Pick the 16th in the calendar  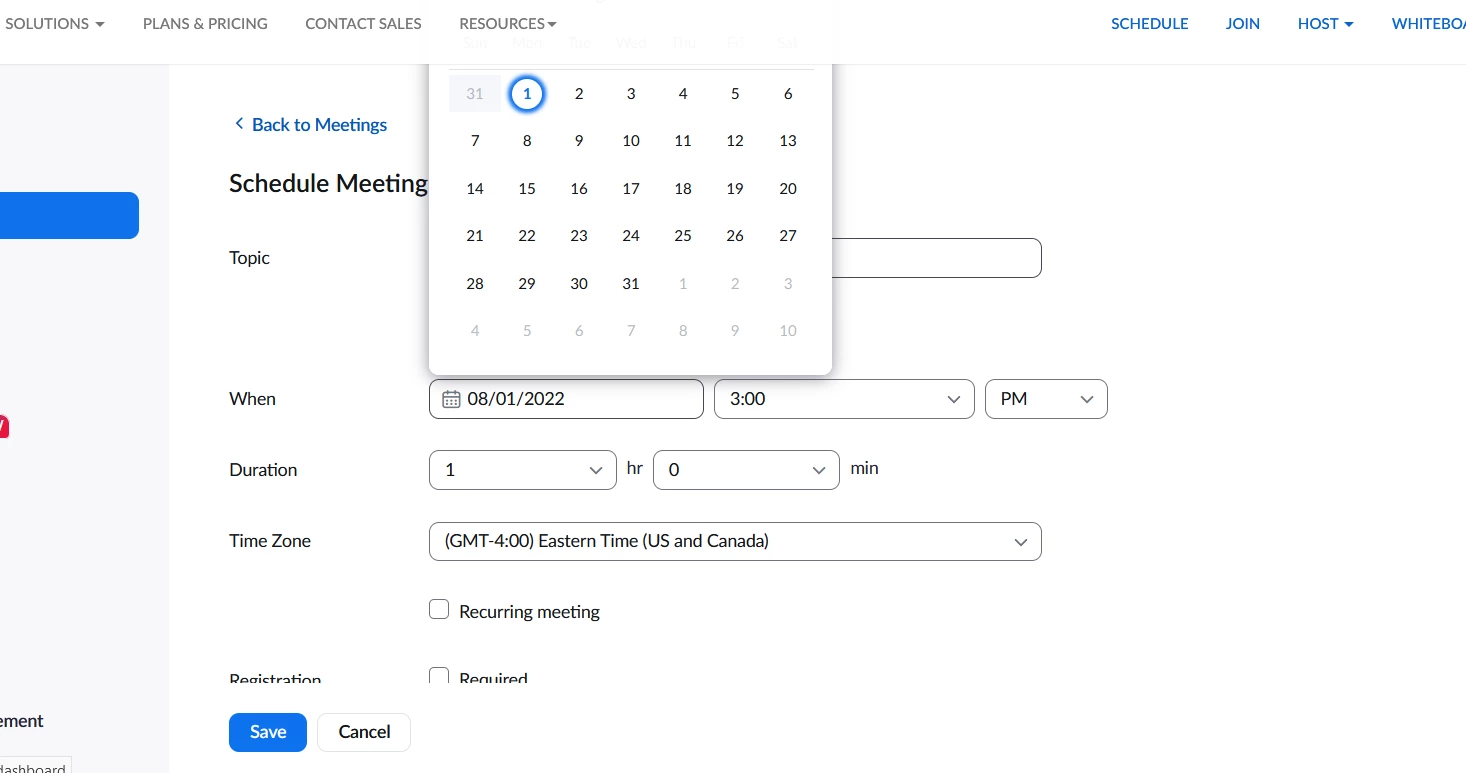[579, 189]
